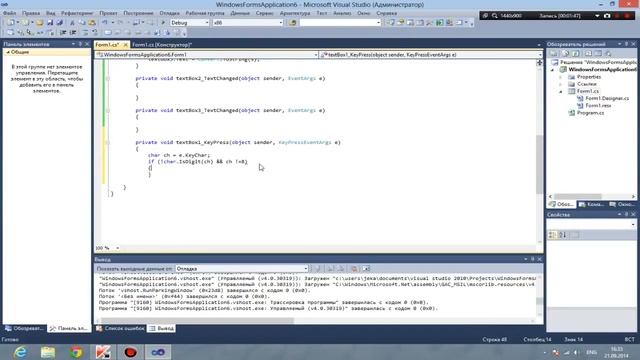Collapse the WindowsFormsApplication project node
The width and height of the screenshot is (640, 360).
click(x=553, y=70)
